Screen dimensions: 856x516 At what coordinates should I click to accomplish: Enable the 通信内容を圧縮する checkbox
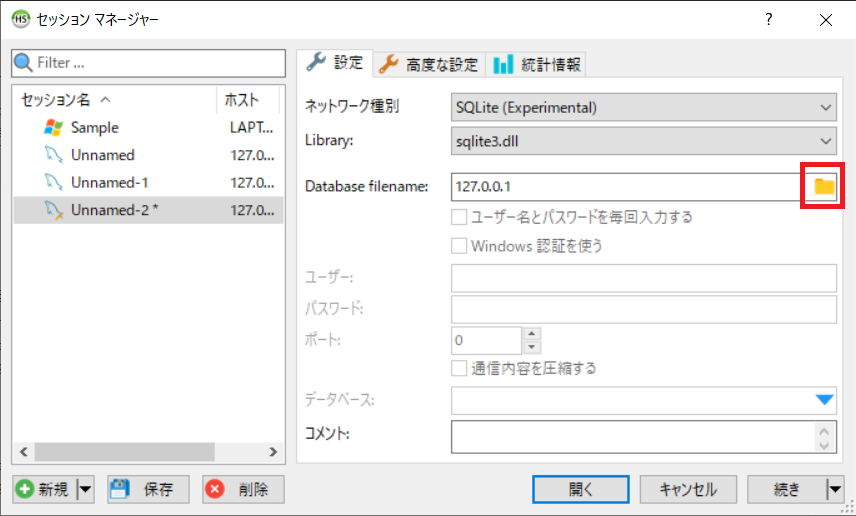coord(459,368)
